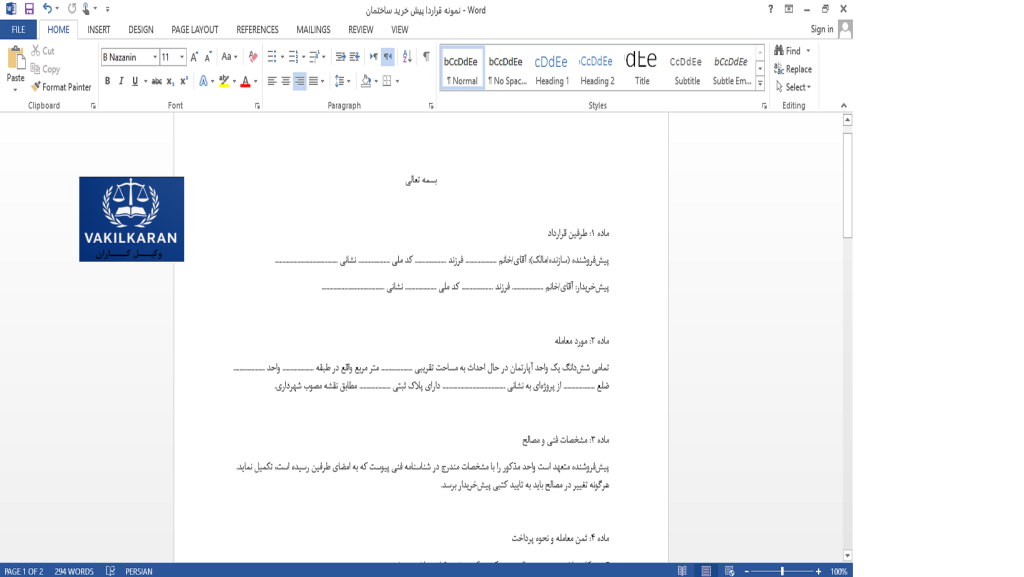1024x577 pixels.
Task: Toggle italic formatting on selected text
Action: pyautogui.click(x=120, y=80)
